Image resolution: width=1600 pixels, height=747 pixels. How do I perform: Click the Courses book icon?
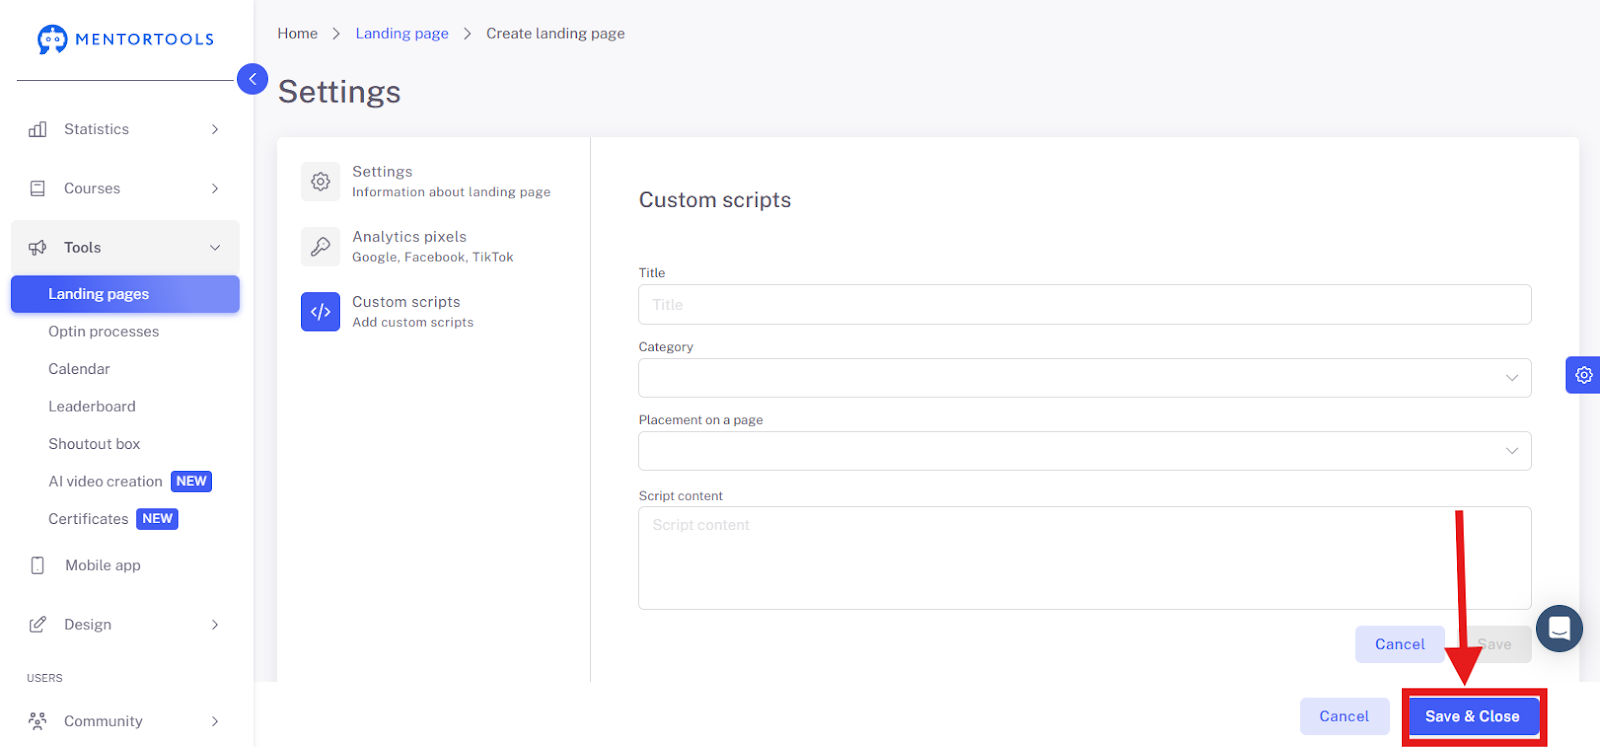pos(38,188)
